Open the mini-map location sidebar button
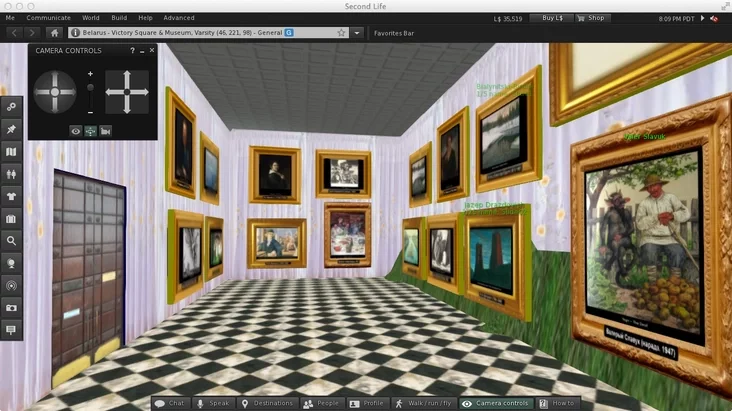The height and width of the screenshot is (411, 732). tap(11, 263)
